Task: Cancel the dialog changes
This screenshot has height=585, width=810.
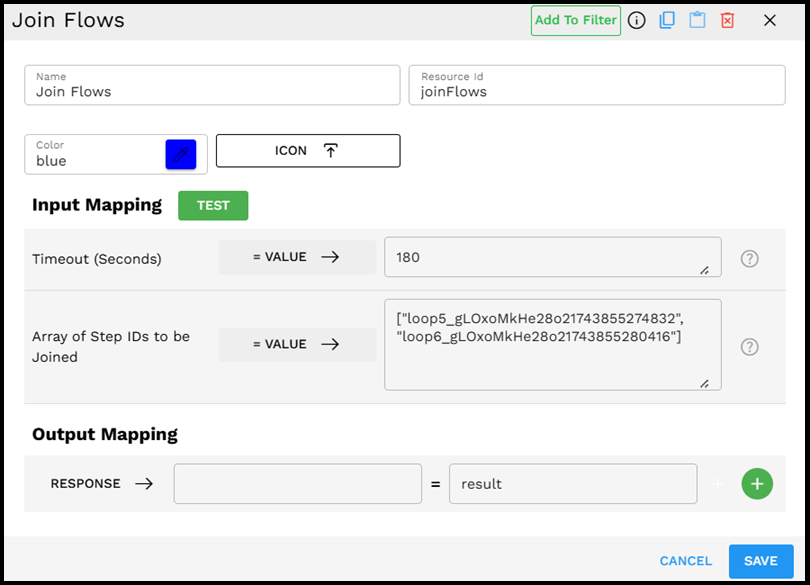Action: coord(685,561)
